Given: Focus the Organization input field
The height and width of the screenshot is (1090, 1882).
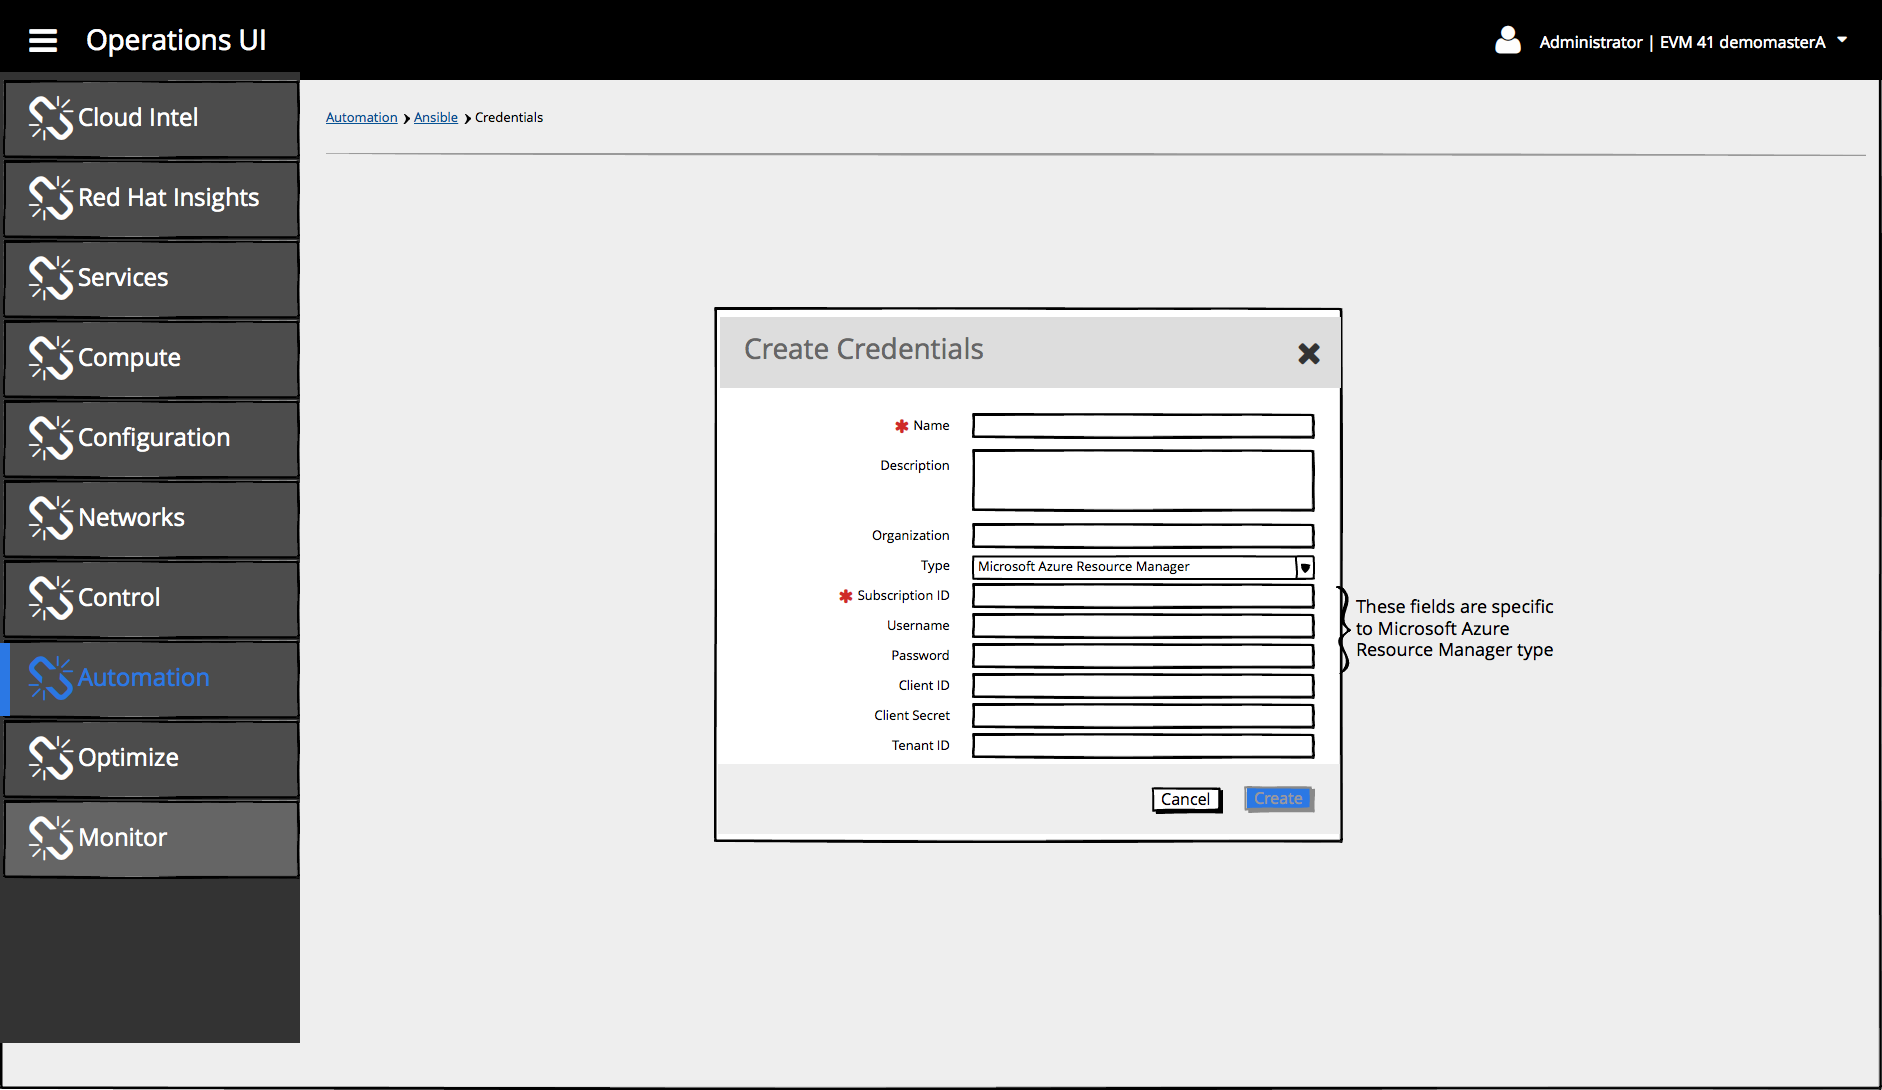Looking at the screenshot, I should click(x=1143, y=536).
